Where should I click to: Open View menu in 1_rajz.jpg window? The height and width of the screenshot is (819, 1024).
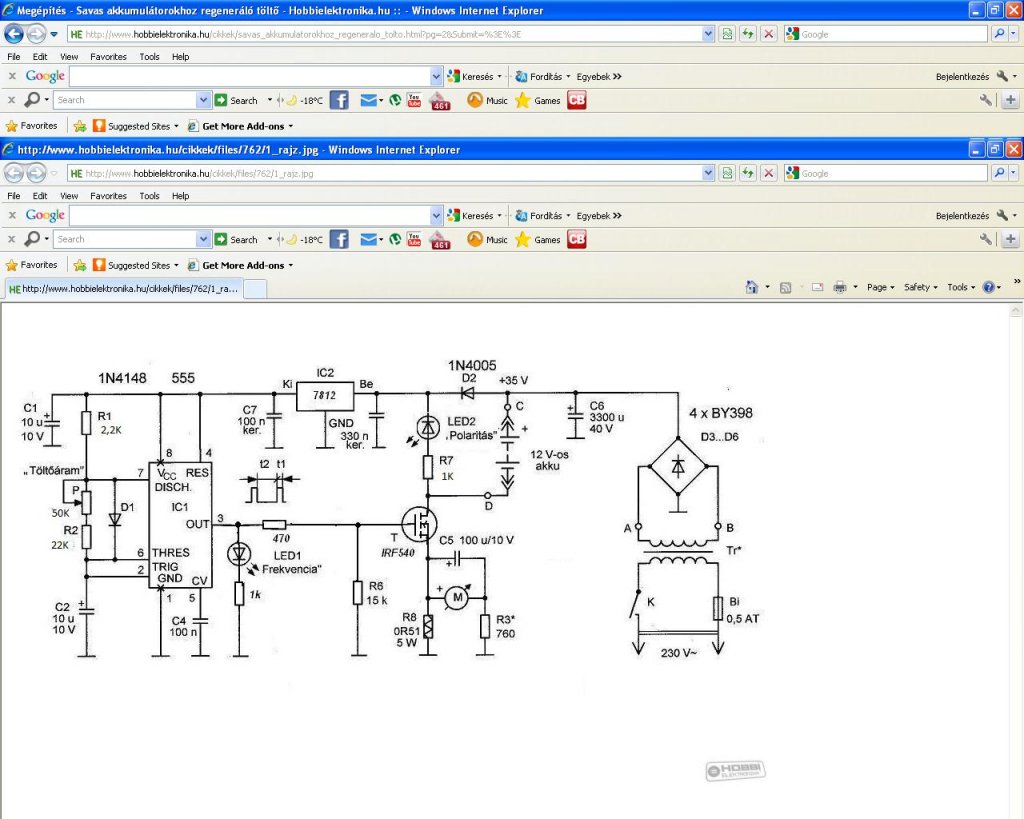click(69, 196)
